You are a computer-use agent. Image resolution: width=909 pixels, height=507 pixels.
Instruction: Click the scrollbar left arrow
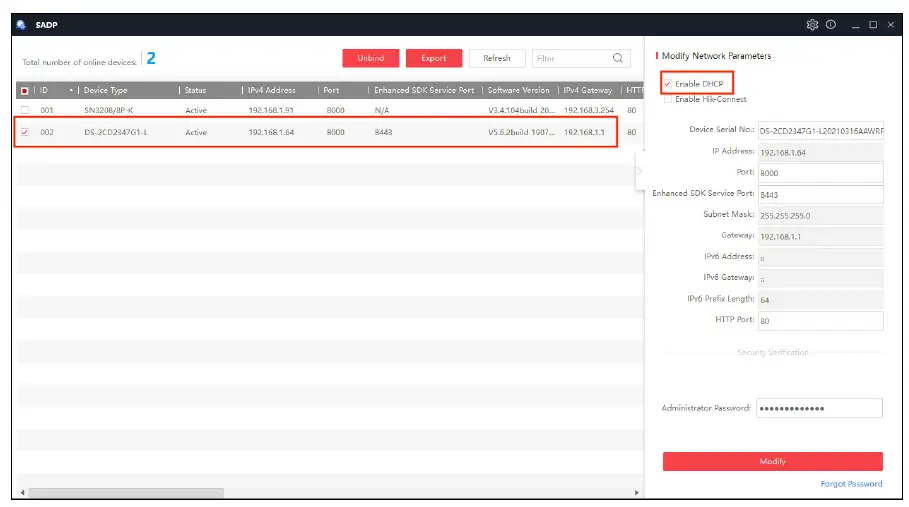tap(23, 493)
